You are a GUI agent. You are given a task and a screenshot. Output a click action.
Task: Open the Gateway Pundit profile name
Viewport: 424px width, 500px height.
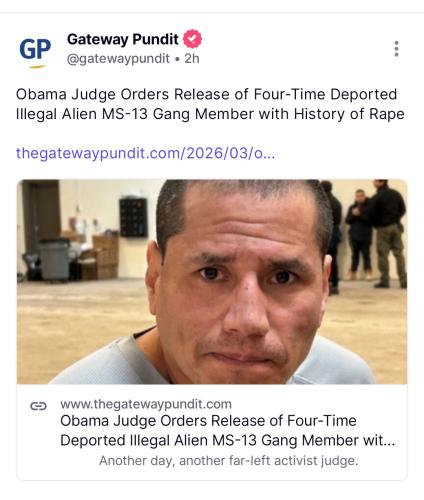click(123, 39)
